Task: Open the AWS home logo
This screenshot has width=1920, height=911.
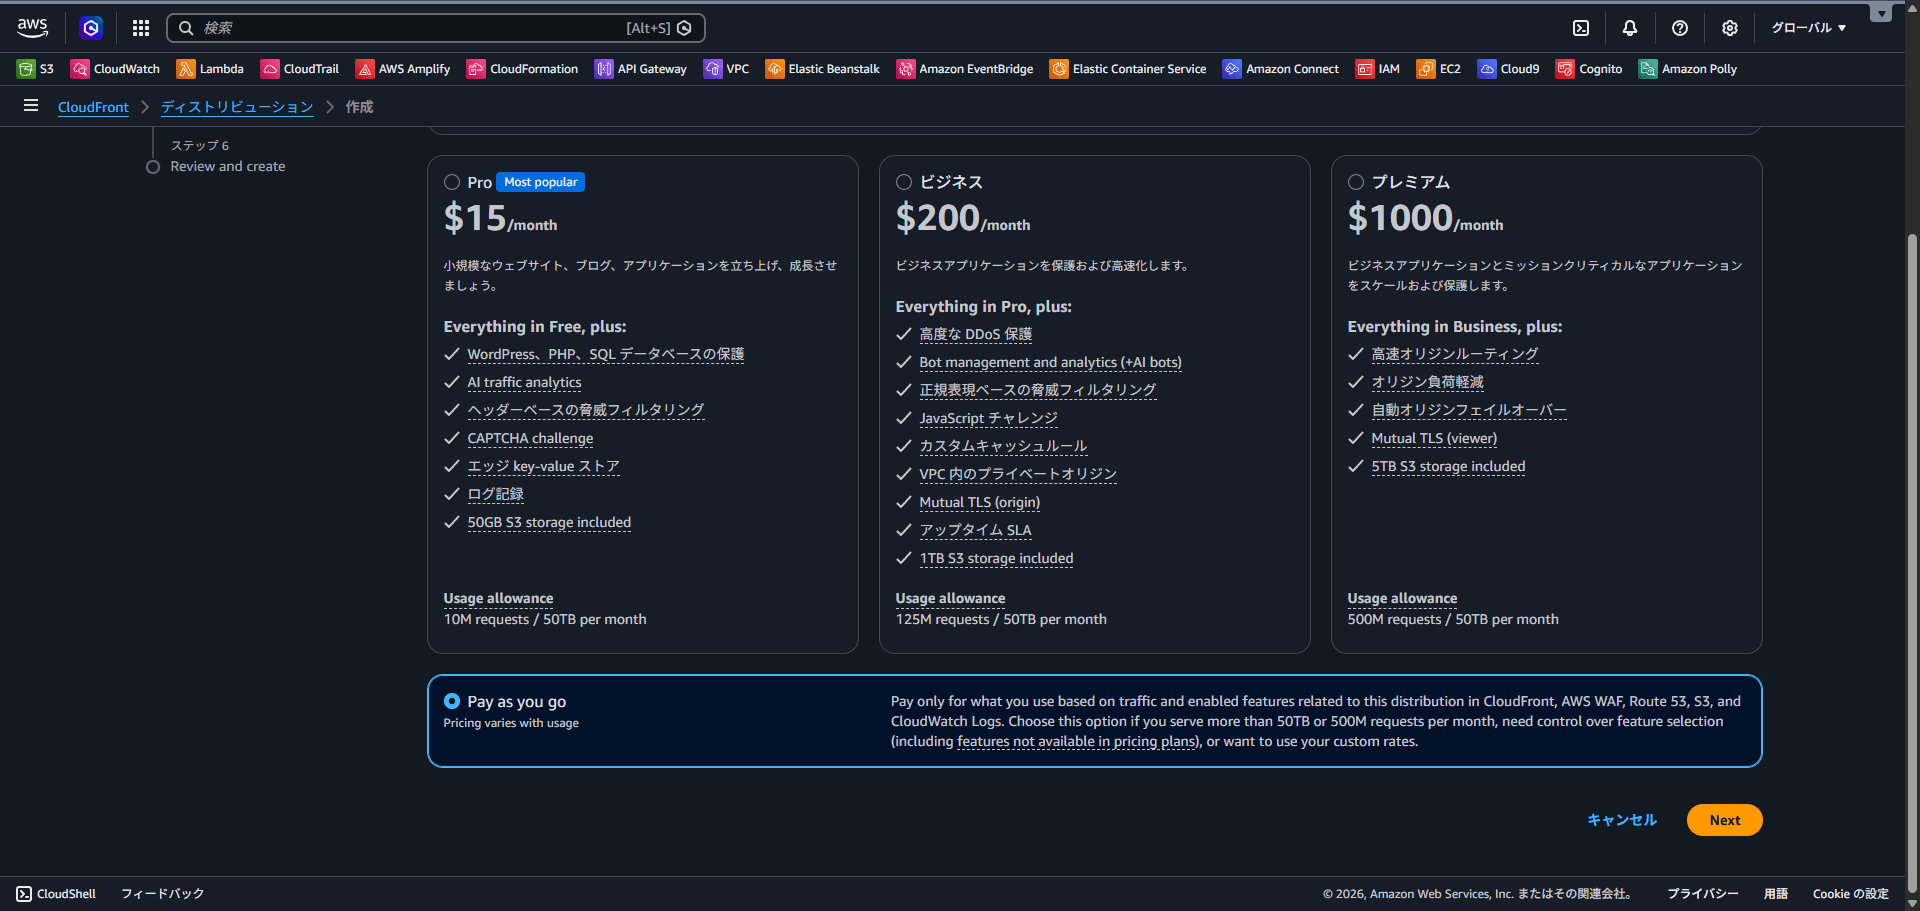Action: pyautogui.click(x=32, y=28)
